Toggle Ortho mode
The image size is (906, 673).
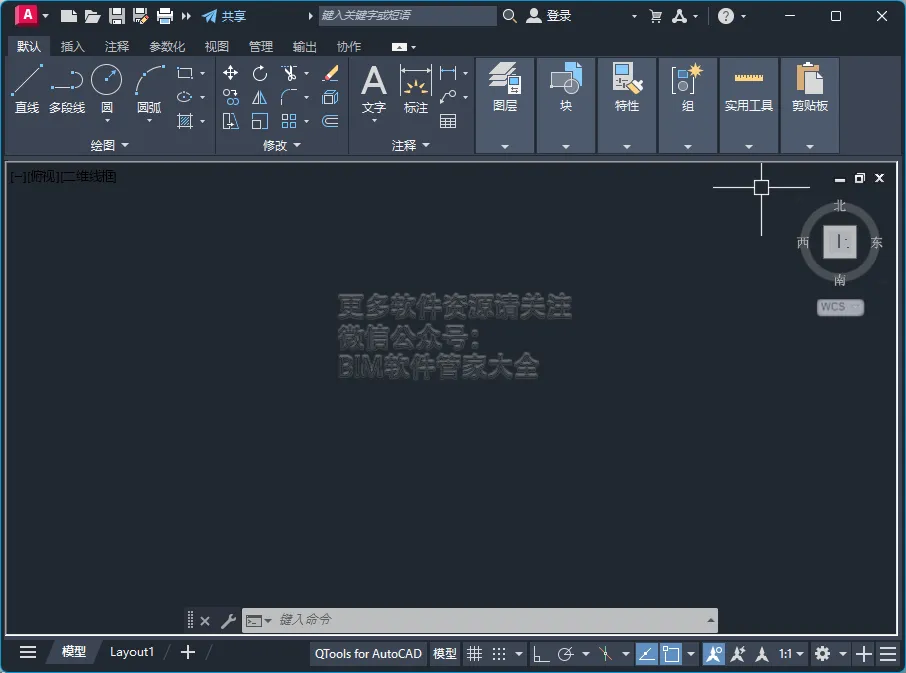pos(541,654)
